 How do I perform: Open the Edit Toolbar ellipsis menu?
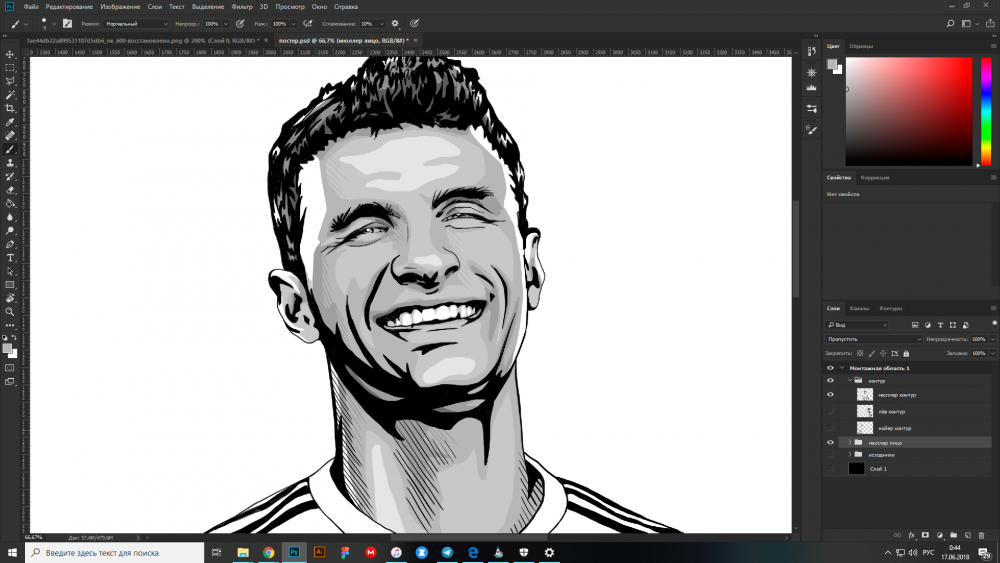[10, 325]
